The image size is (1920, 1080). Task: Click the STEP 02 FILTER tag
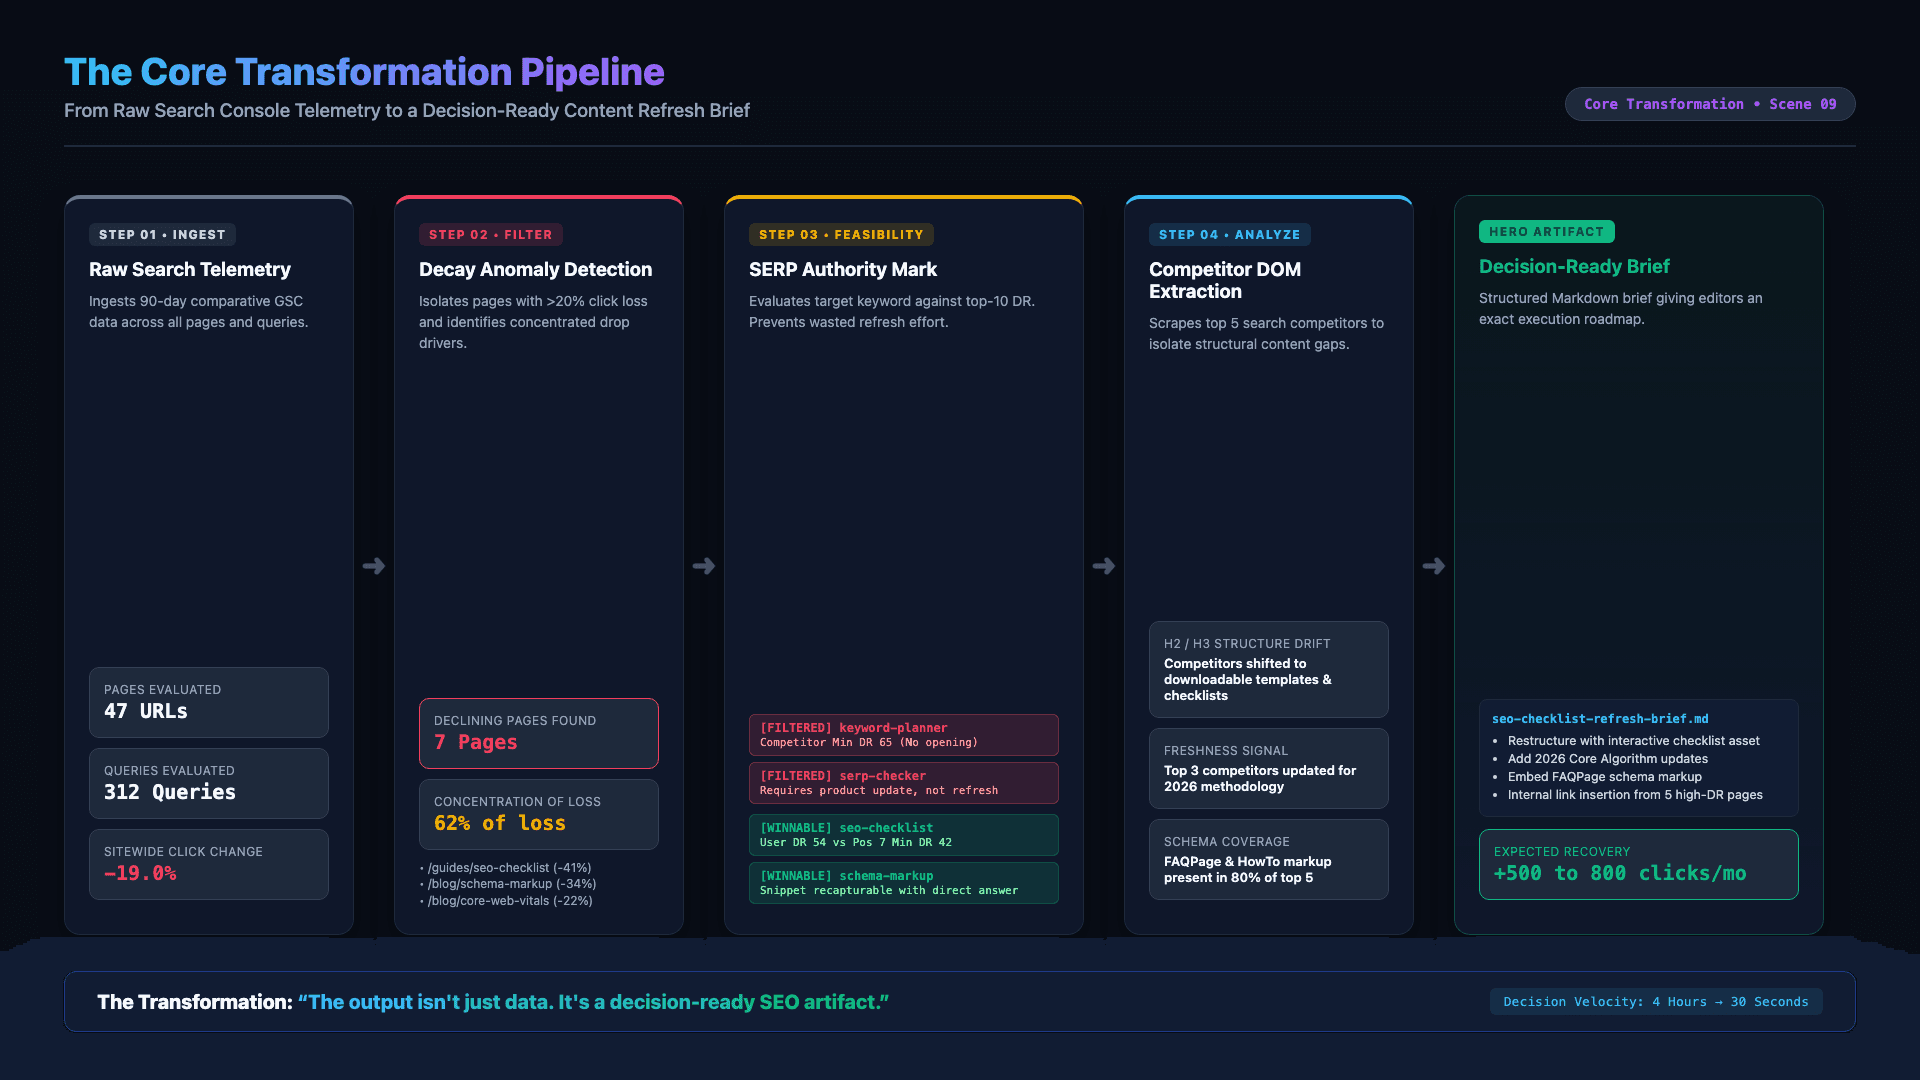point(491,235)
